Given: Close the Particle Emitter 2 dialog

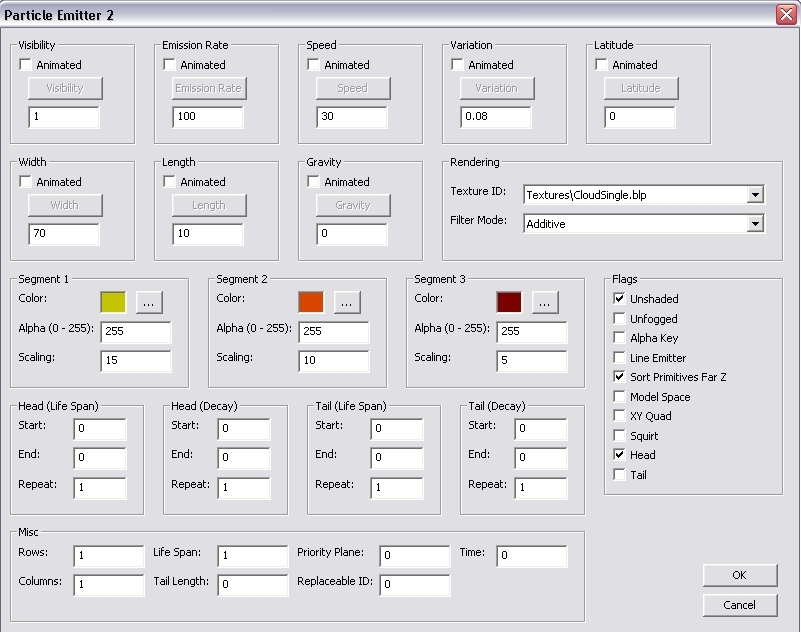Looking at the screenshot, I should 786,14.
